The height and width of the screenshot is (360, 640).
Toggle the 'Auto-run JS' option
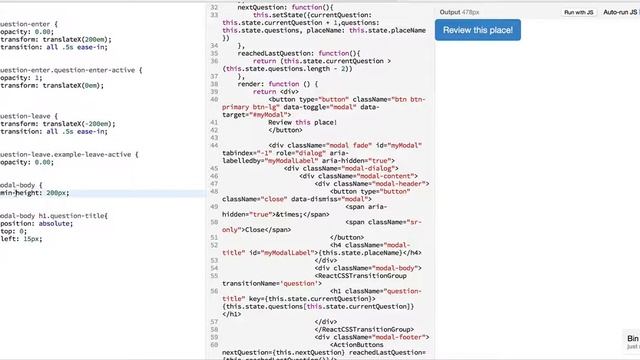621,12
